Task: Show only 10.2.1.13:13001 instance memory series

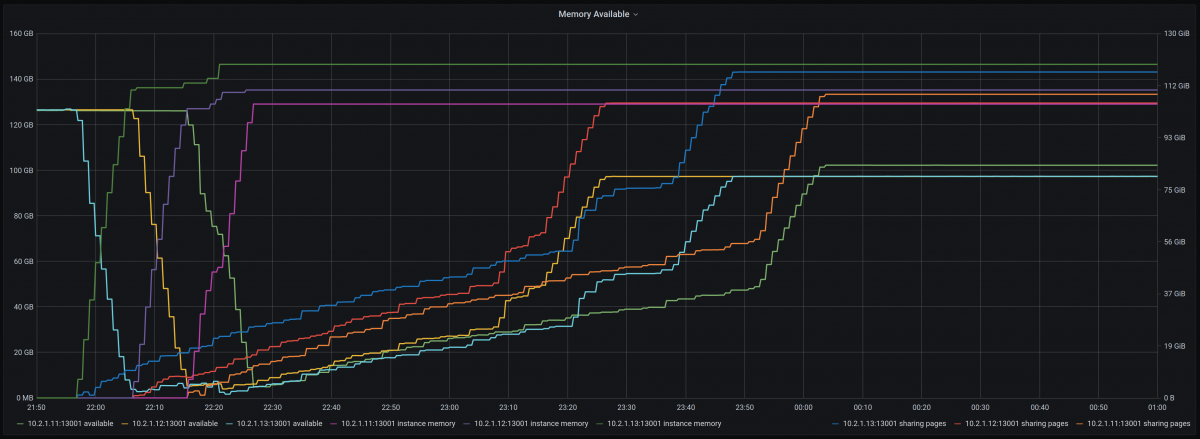Action: tap(662, 424)
